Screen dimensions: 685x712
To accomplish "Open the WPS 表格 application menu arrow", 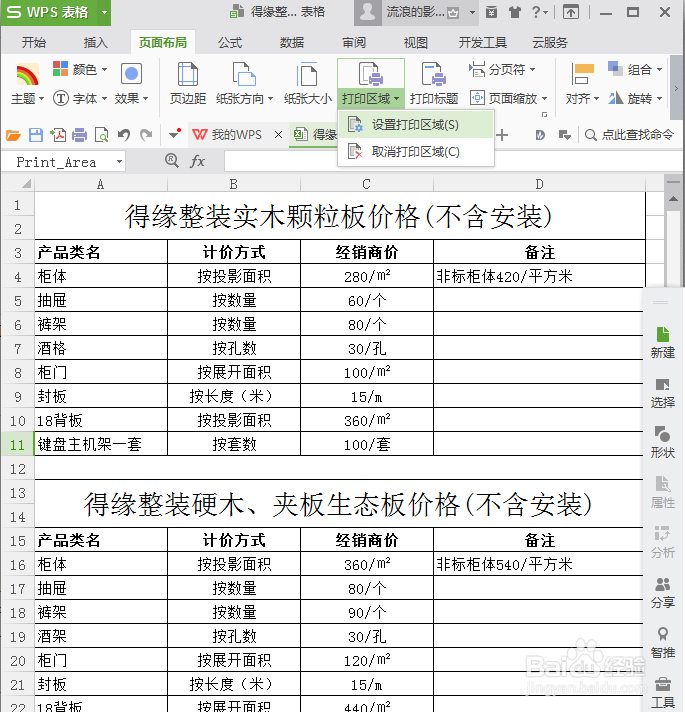I will click(x=104, y=12).
